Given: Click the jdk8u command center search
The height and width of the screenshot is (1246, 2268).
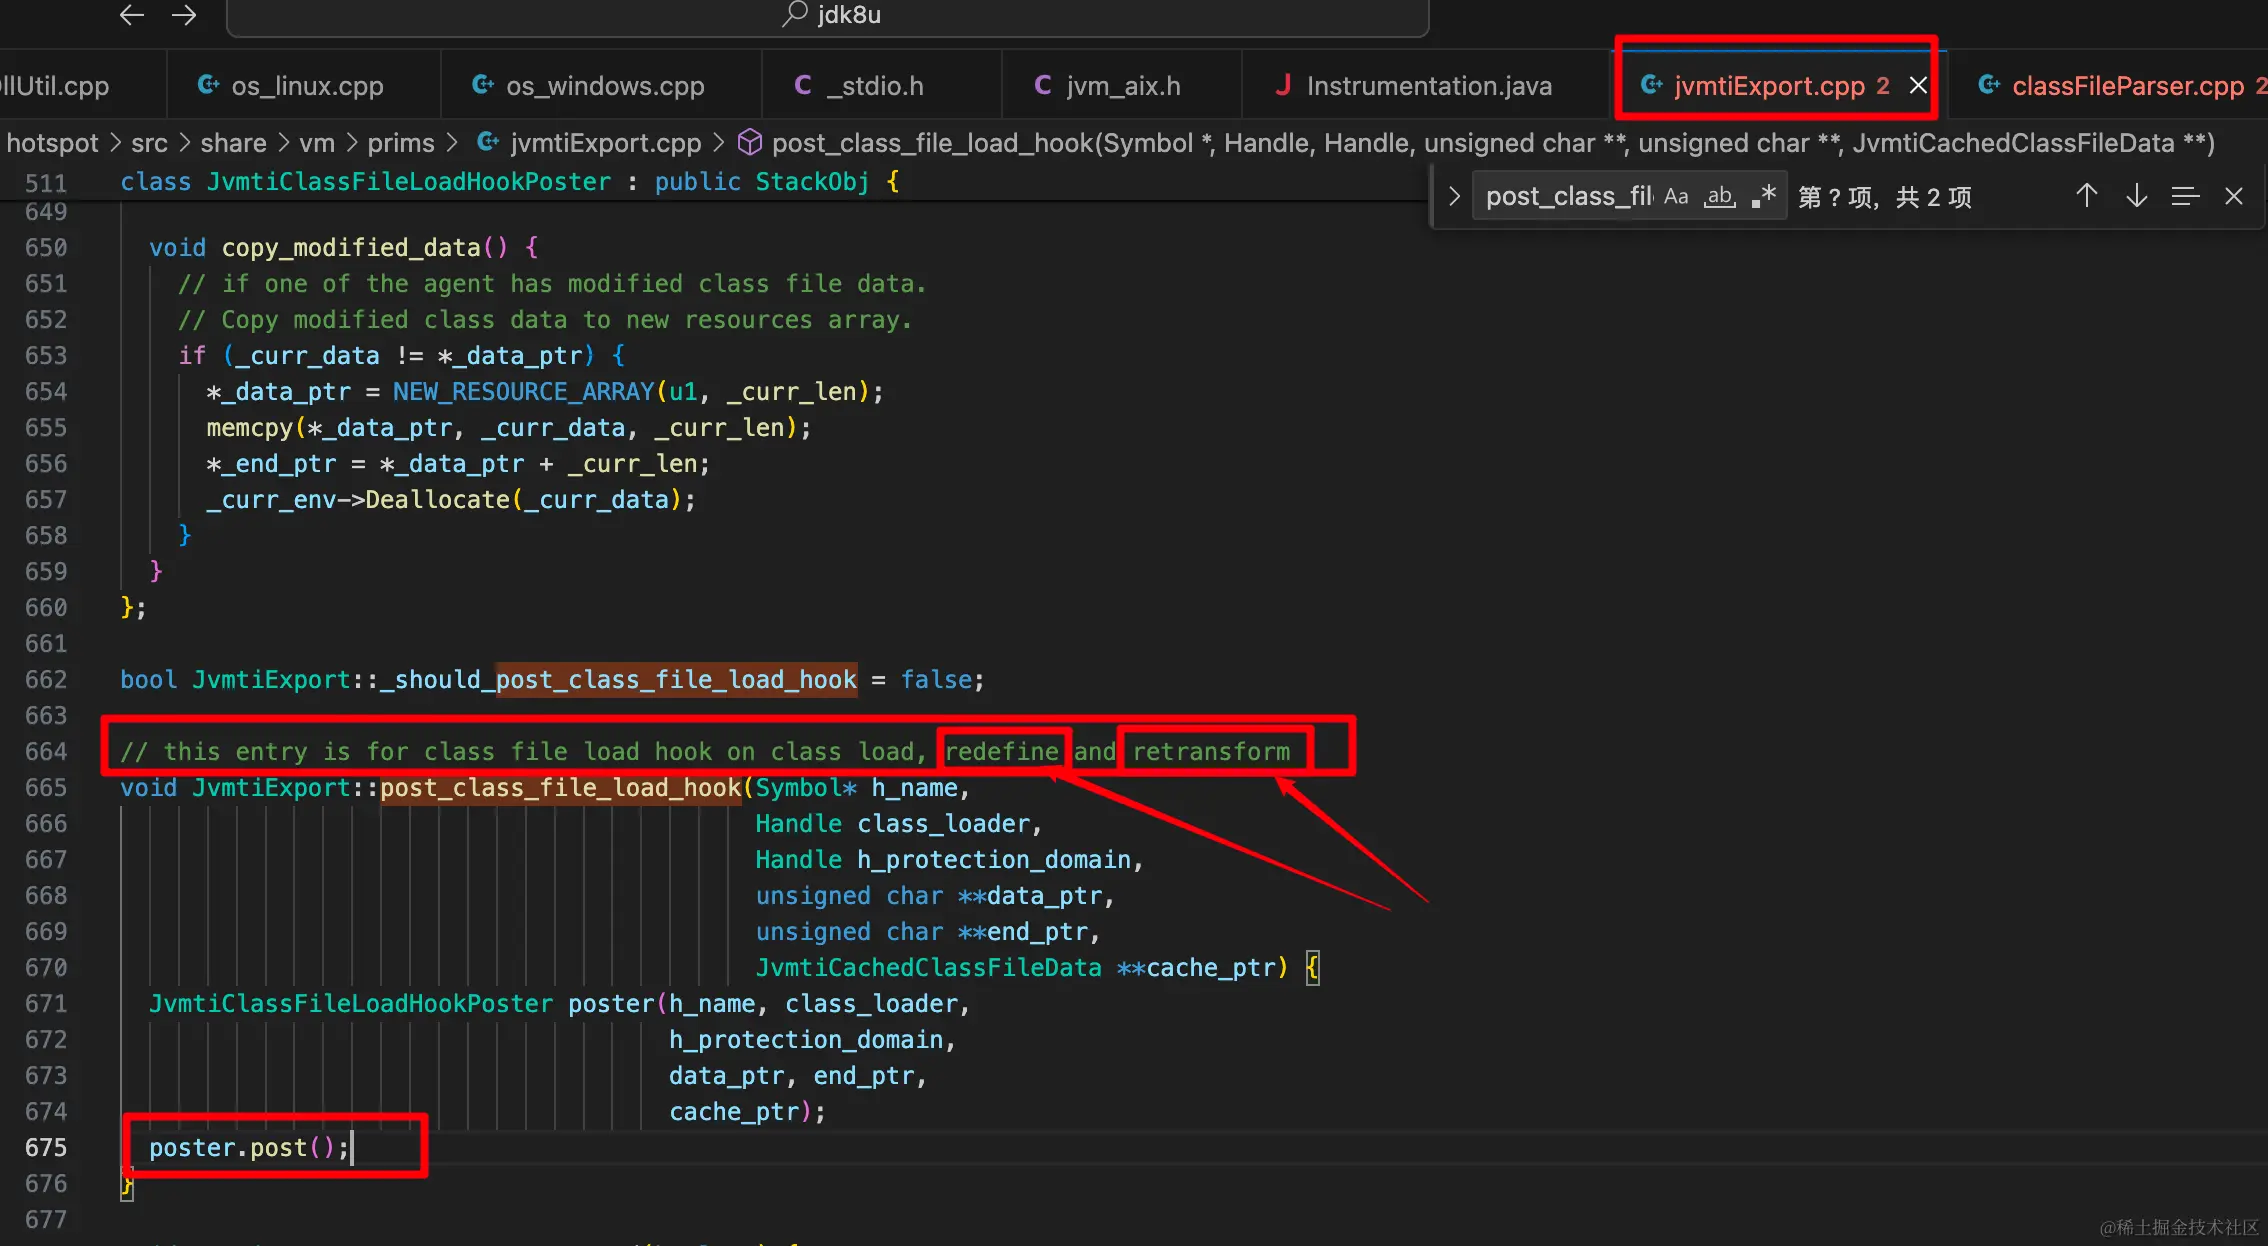Looking at the screenshot, I should (x=828, y=15).
